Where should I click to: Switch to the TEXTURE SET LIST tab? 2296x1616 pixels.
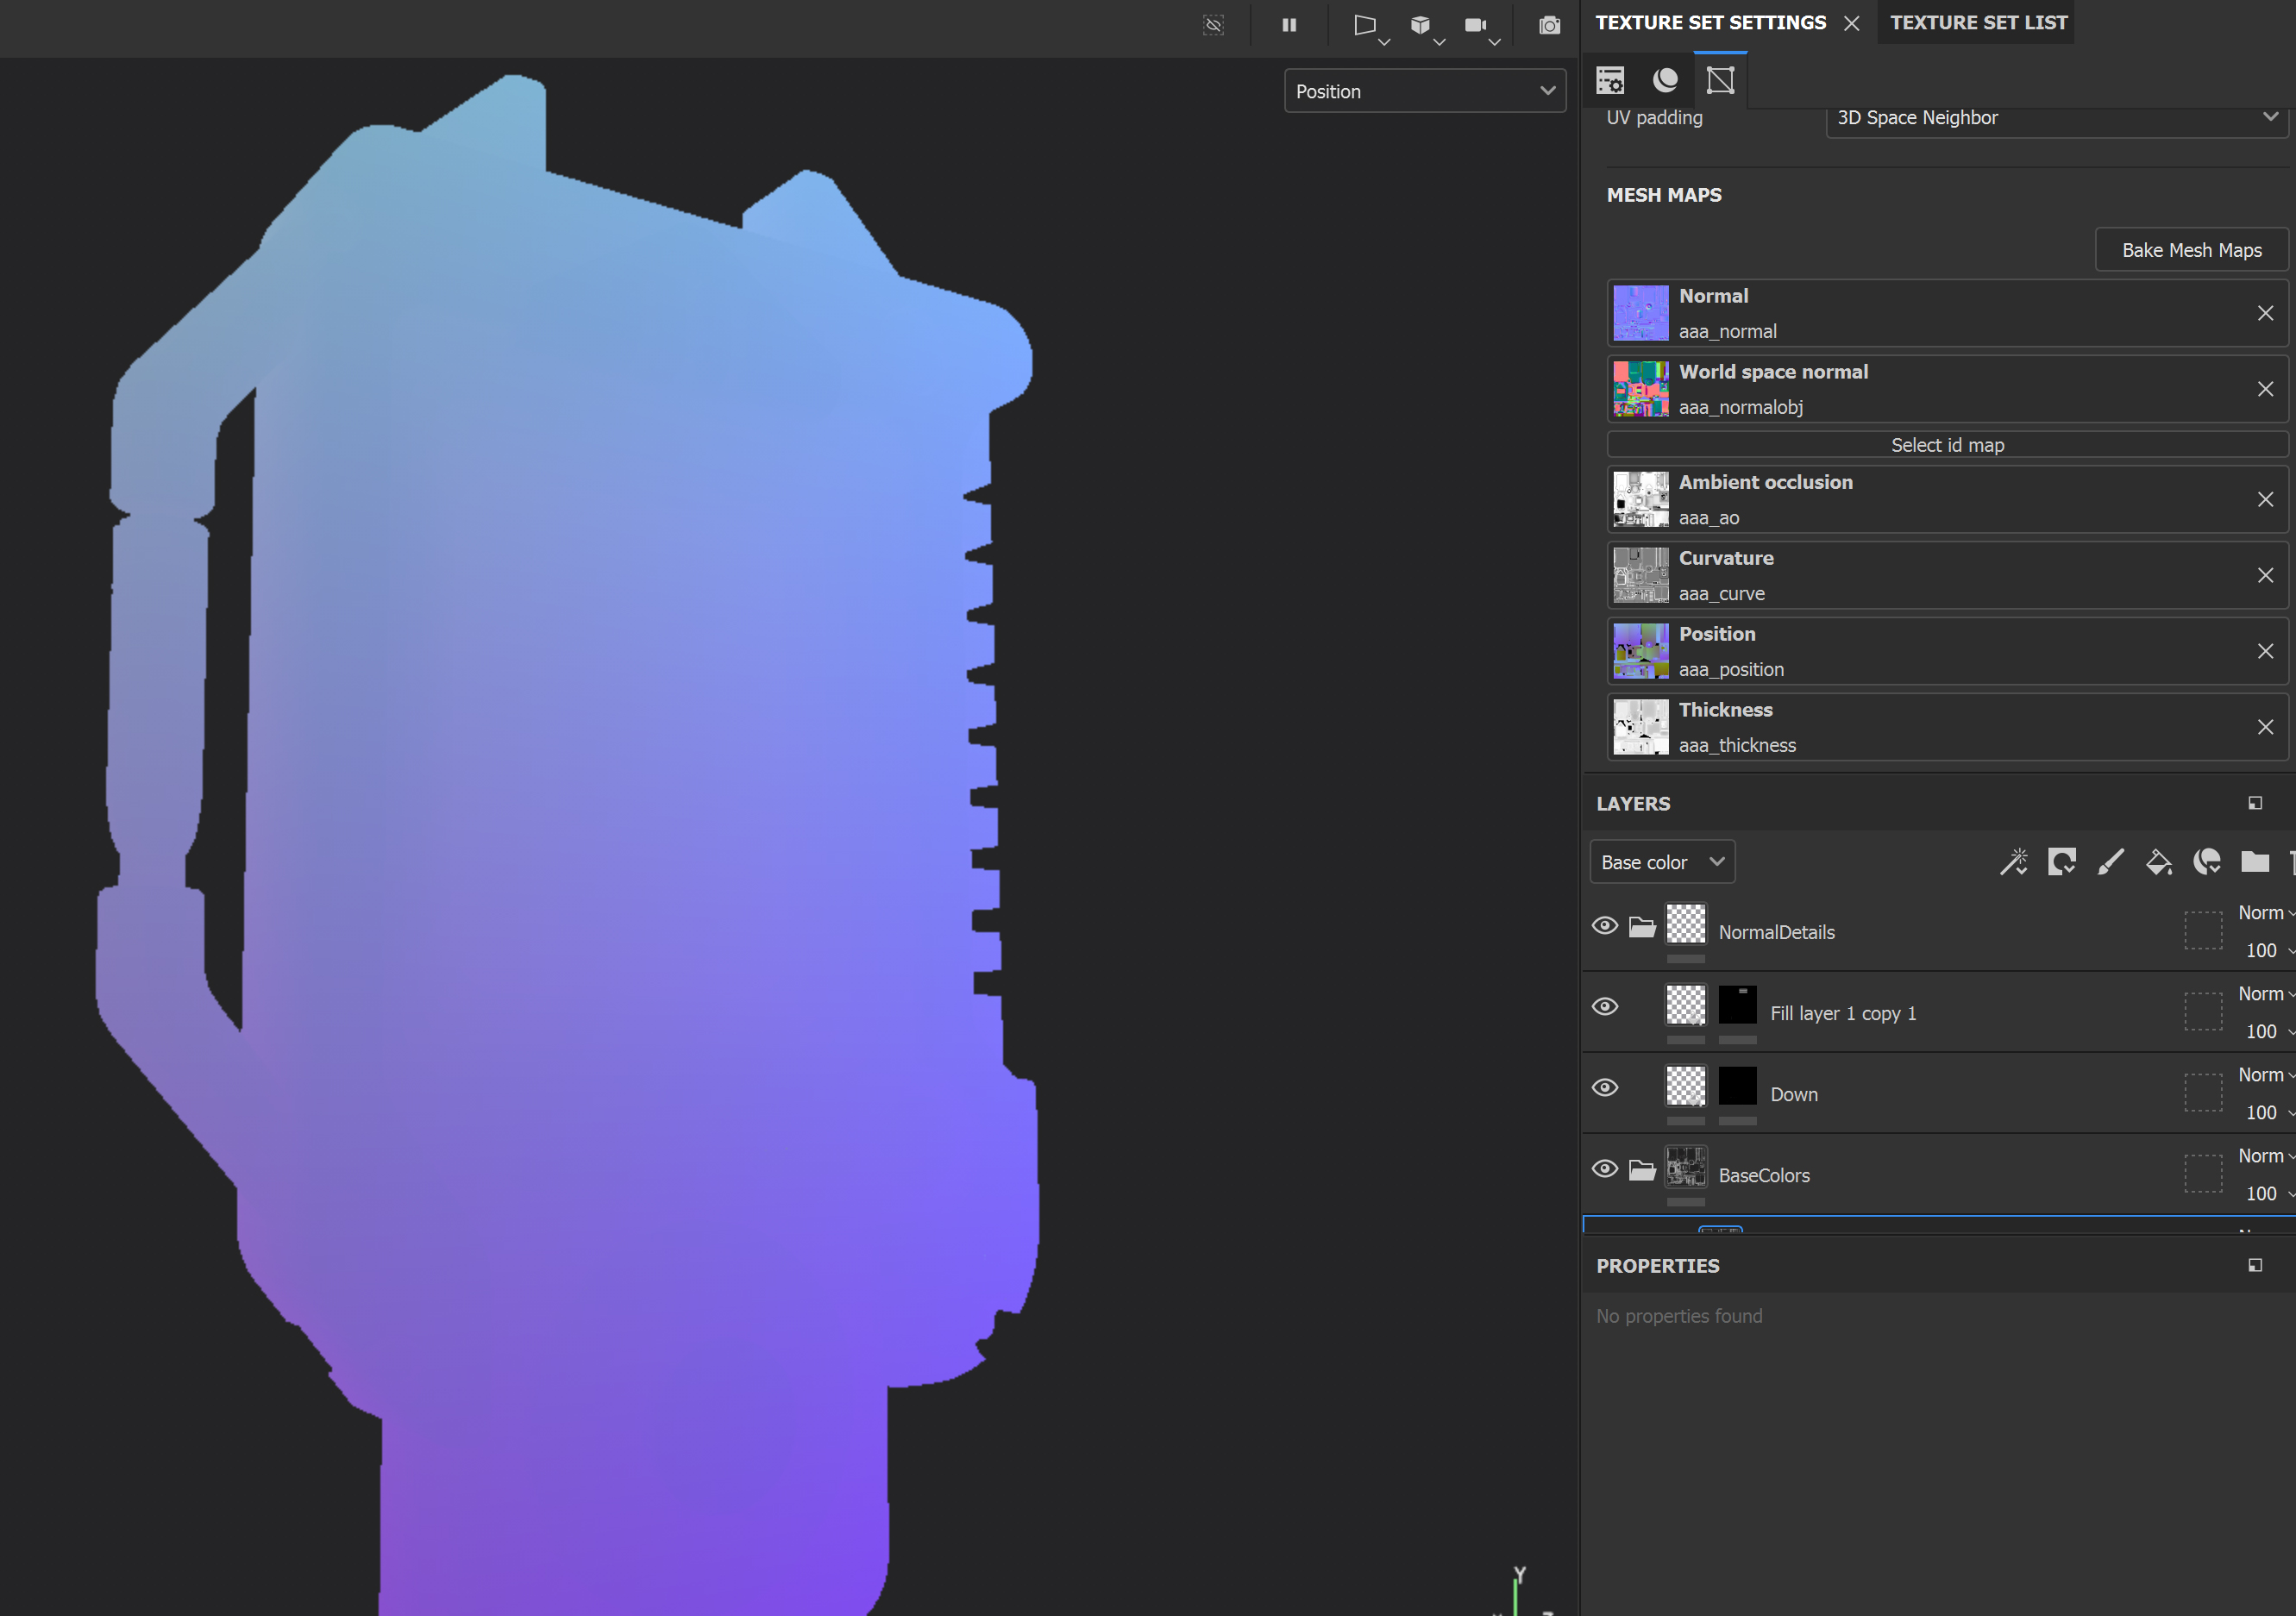click(x=1975, y=22)
